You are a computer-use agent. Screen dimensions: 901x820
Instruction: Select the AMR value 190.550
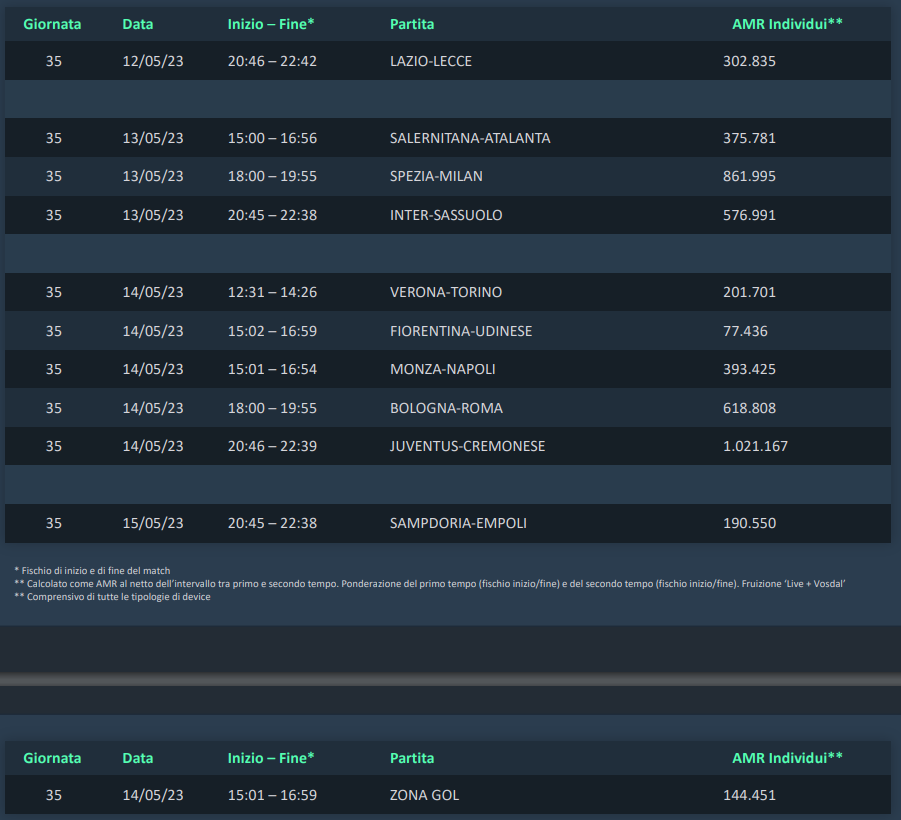point(749,523)
